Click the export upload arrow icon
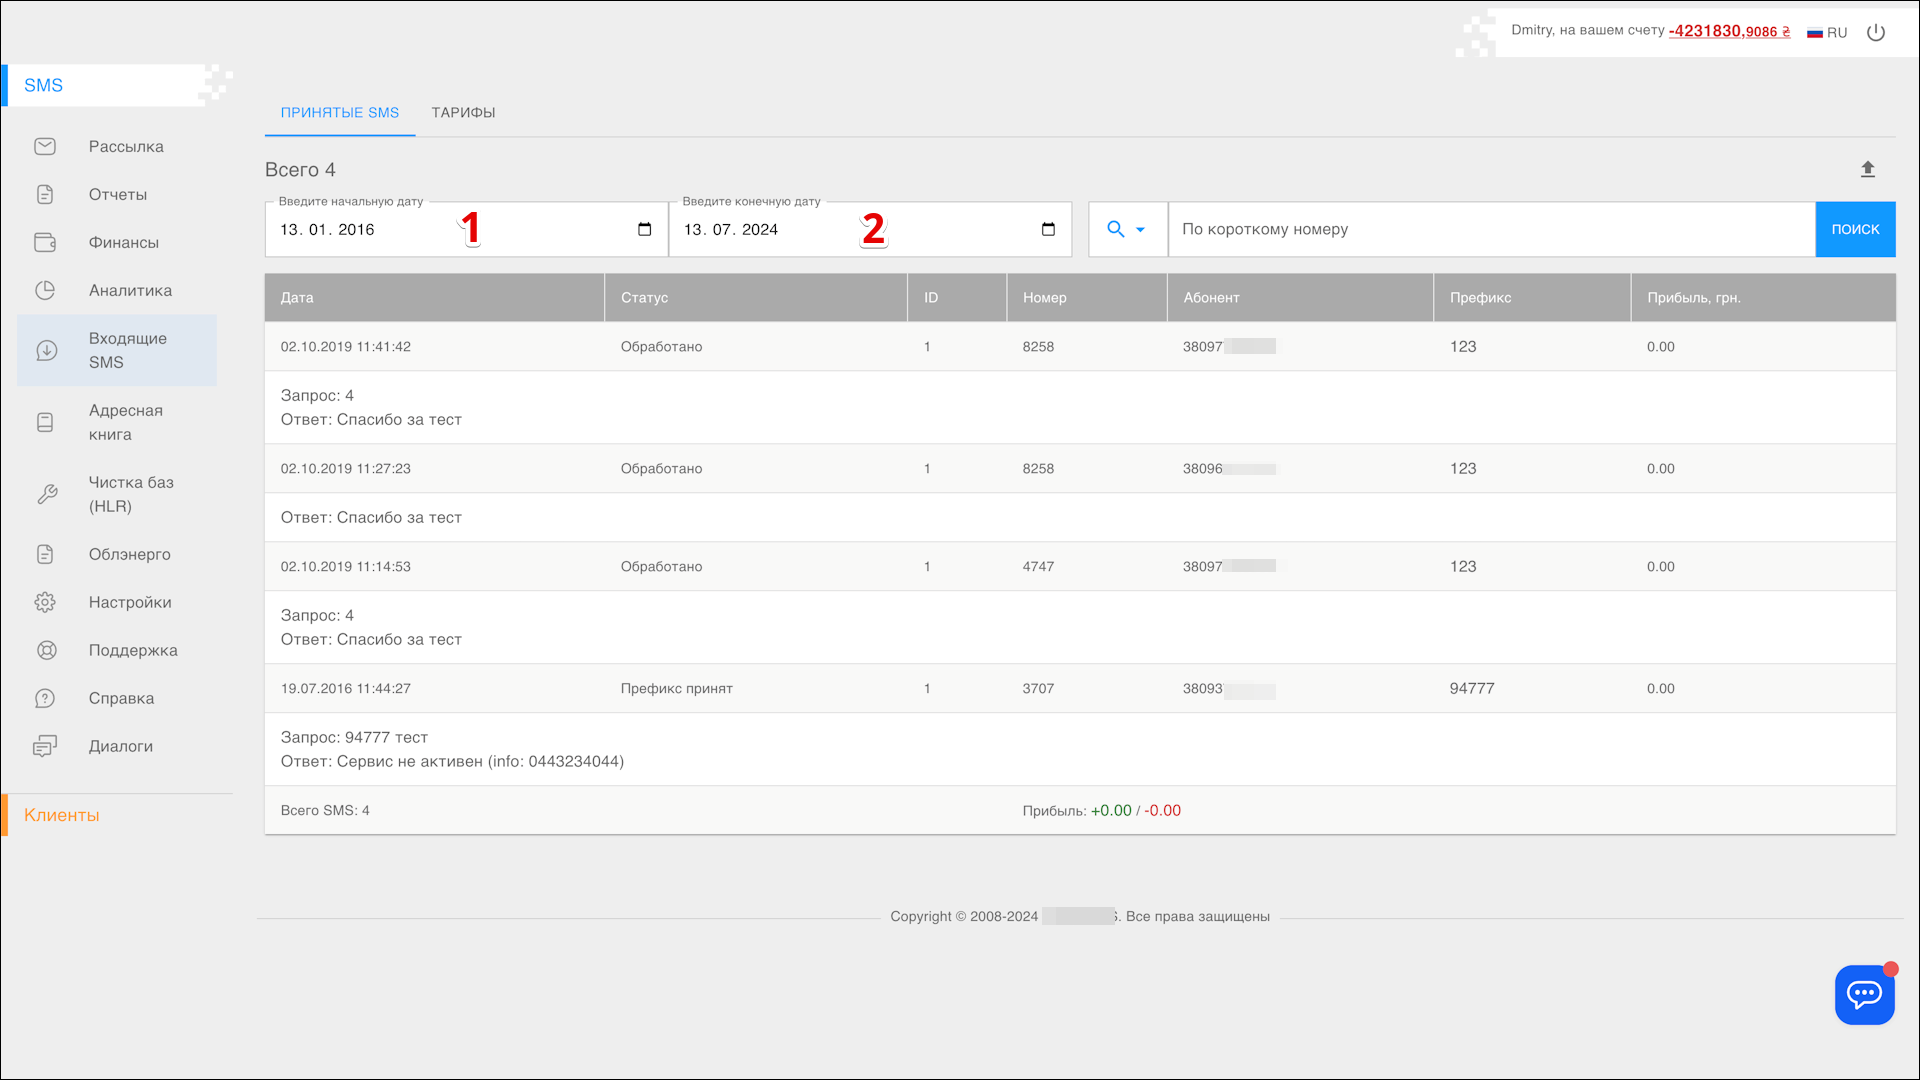Image resolution: width=1920 pixels, height=1080 pixels. pos(1867,169)
